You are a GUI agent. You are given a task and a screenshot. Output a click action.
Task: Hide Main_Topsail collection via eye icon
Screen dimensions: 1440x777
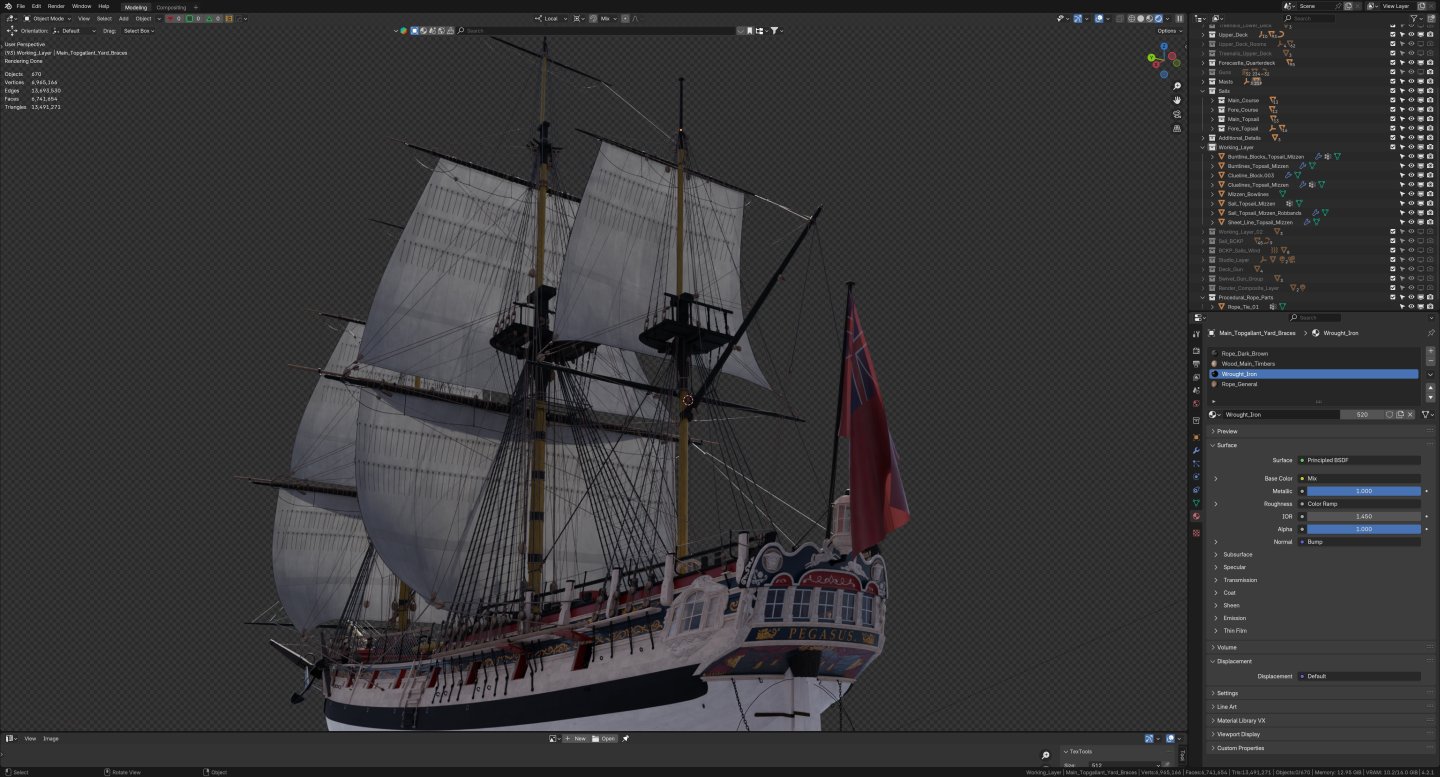click(1411, 119)
